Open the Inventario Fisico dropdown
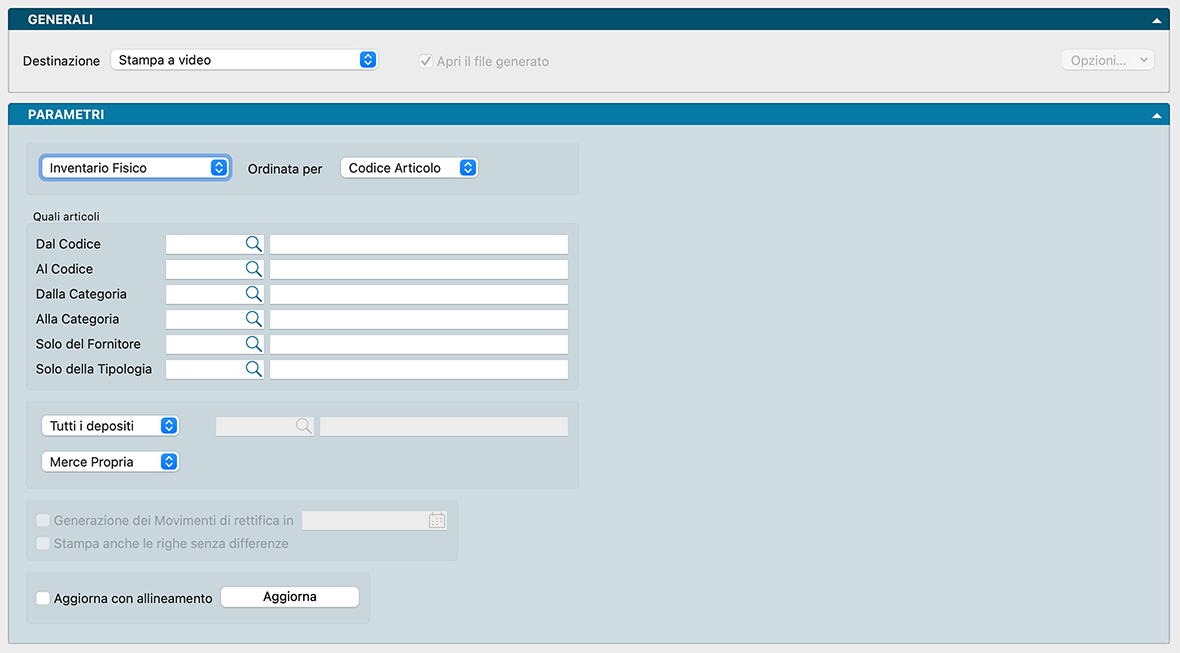This screenshot has height=653, width=1180. (135, 168)
